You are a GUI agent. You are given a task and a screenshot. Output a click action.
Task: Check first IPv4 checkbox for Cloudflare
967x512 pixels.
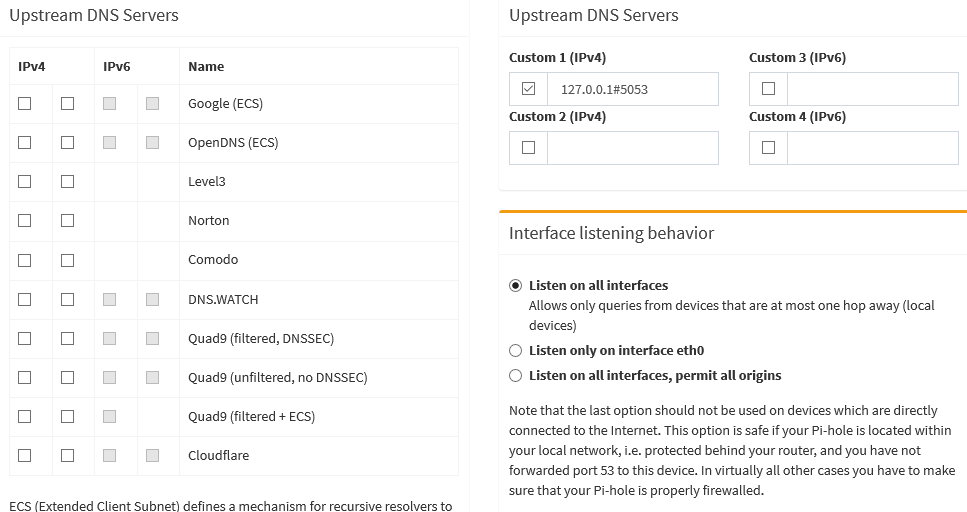point(25,455)
